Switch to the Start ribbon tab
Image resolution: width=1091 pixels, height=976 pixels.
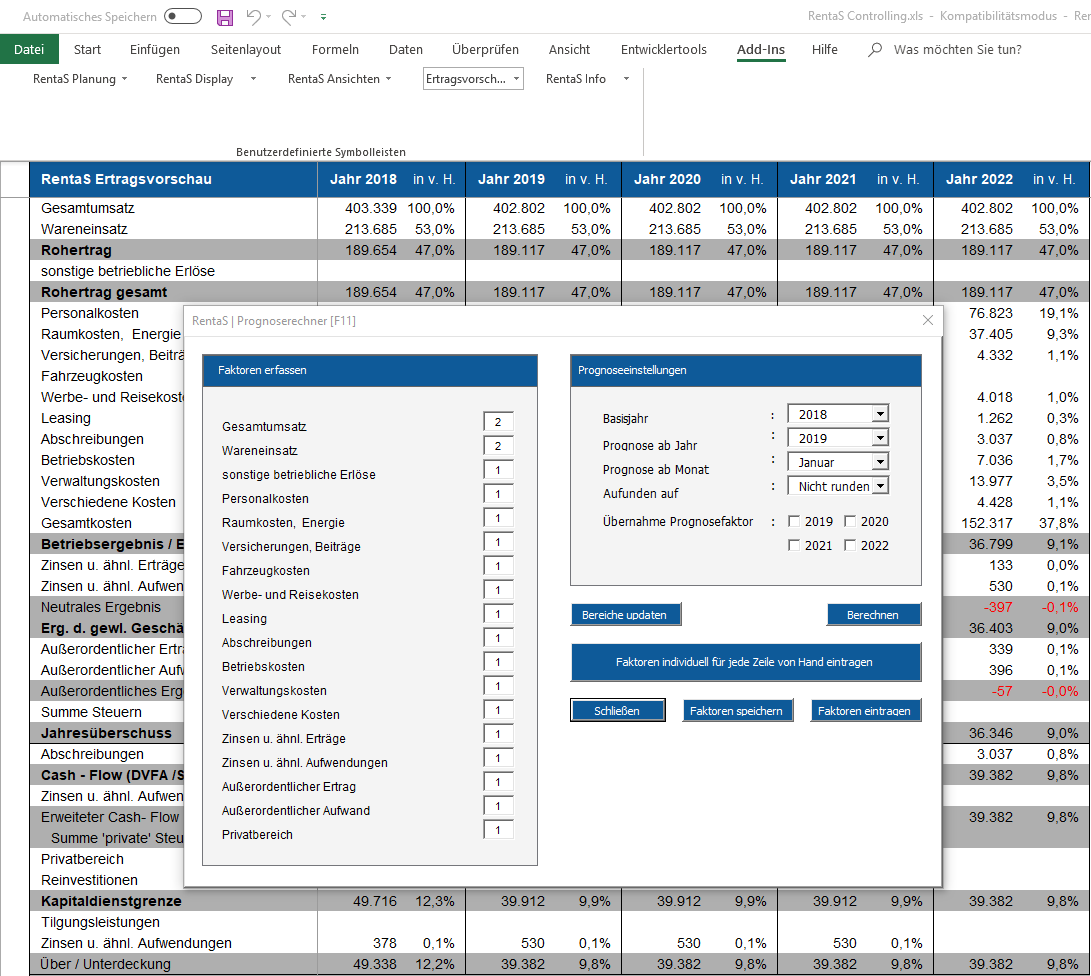click(x=87, y=49)
